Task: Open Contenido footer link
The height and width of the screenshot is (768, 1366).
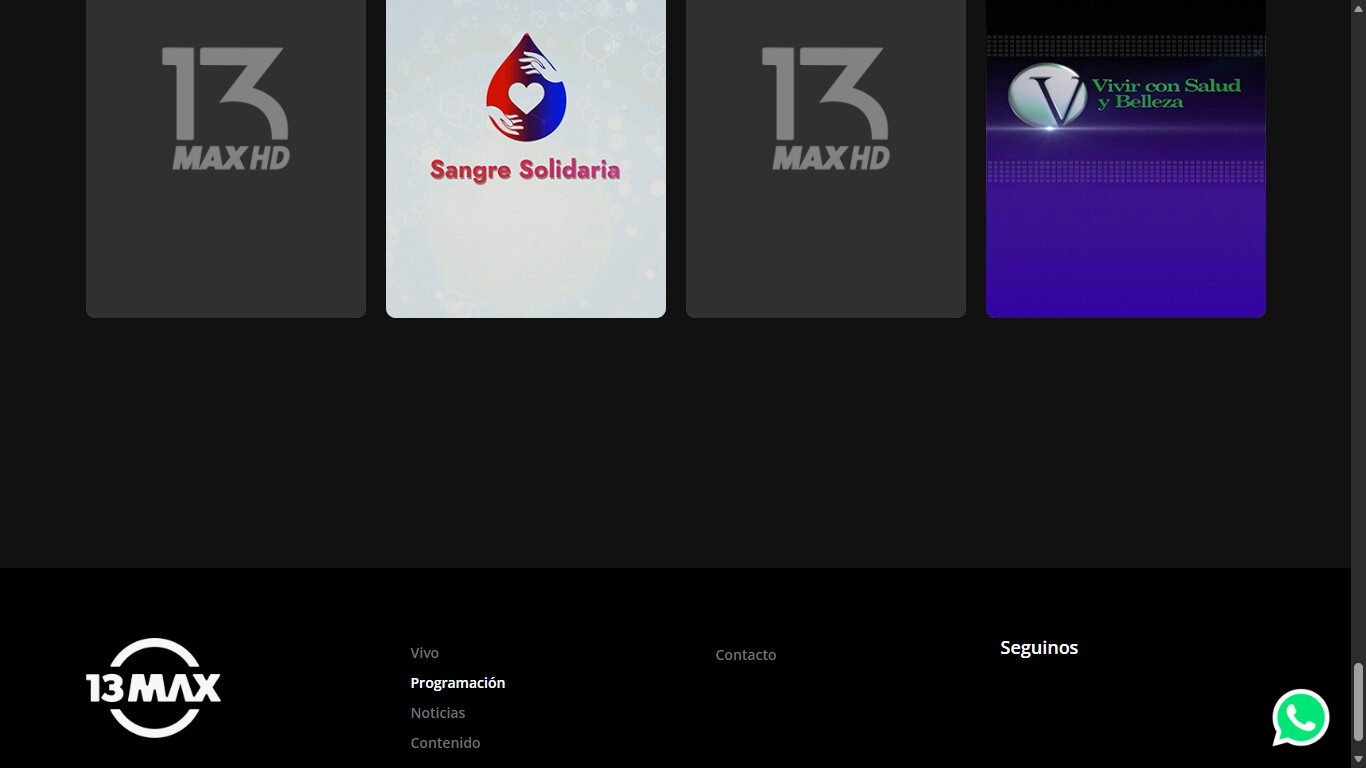Action: (x=445, y=743)
